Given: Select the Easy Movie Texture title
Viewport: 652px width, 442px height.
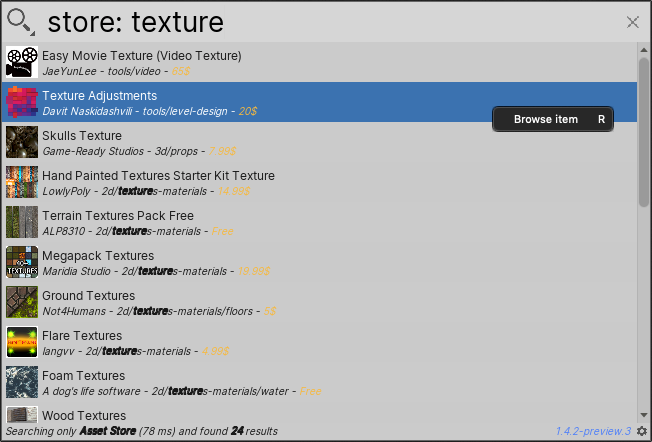Looking at the screenshot, I should coord(141,56).
